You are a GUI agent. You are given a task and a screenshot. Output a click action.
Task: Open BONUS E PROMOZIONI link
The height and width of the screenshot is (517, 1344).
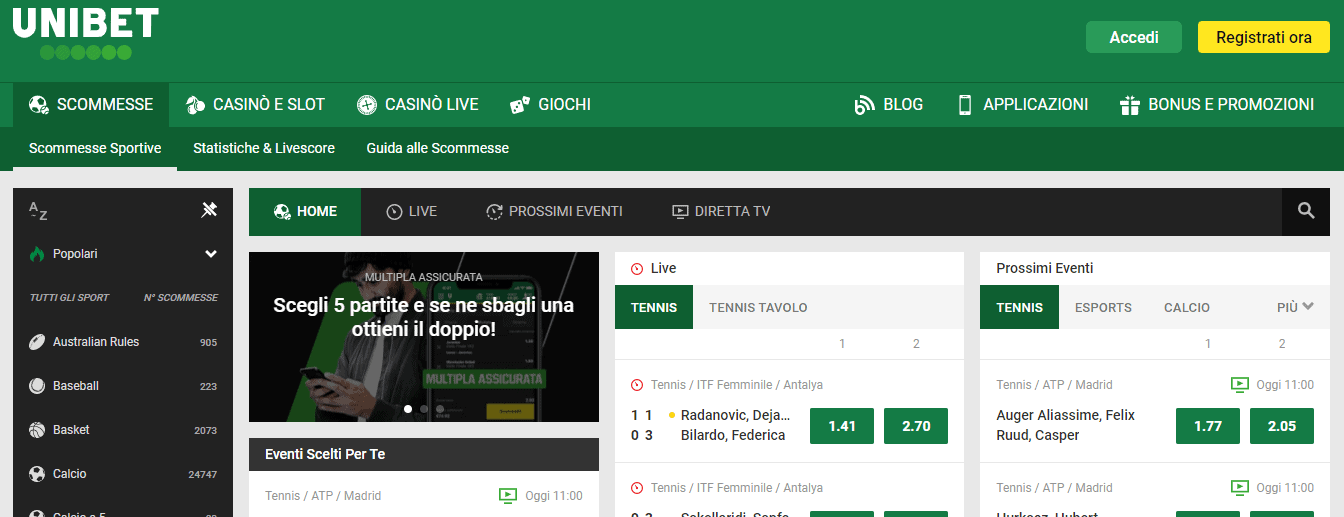click(1217, 105)
